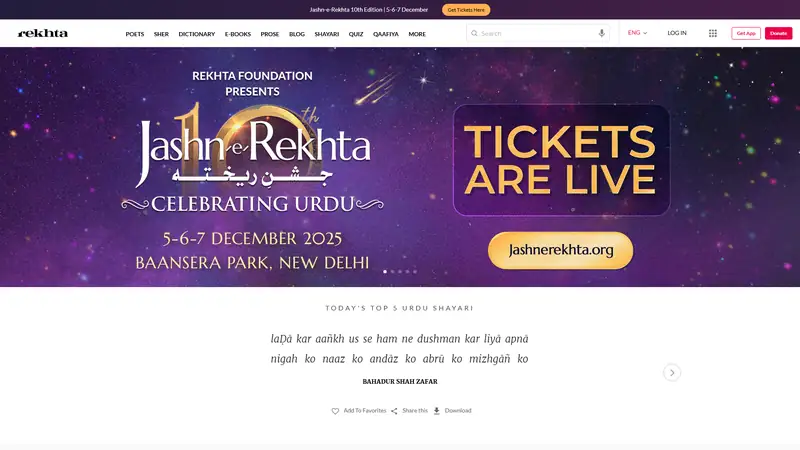The image size is (800, 450).
Task: Expand the MORE navigation menu
Action: [x=417, y=34]
